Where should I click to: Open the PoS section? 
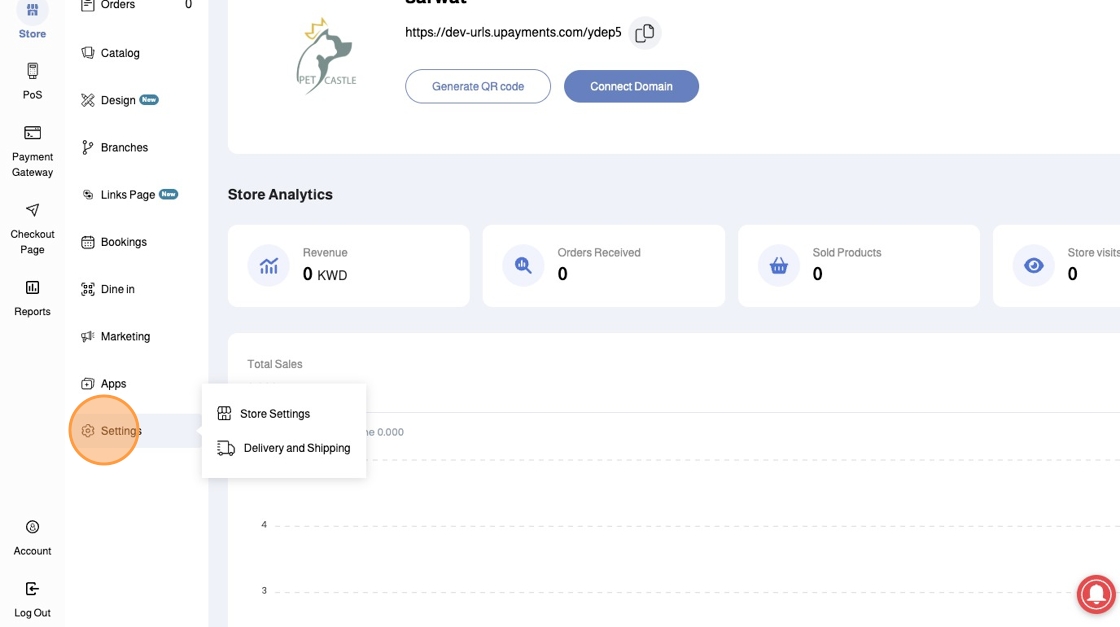(32, 81)
